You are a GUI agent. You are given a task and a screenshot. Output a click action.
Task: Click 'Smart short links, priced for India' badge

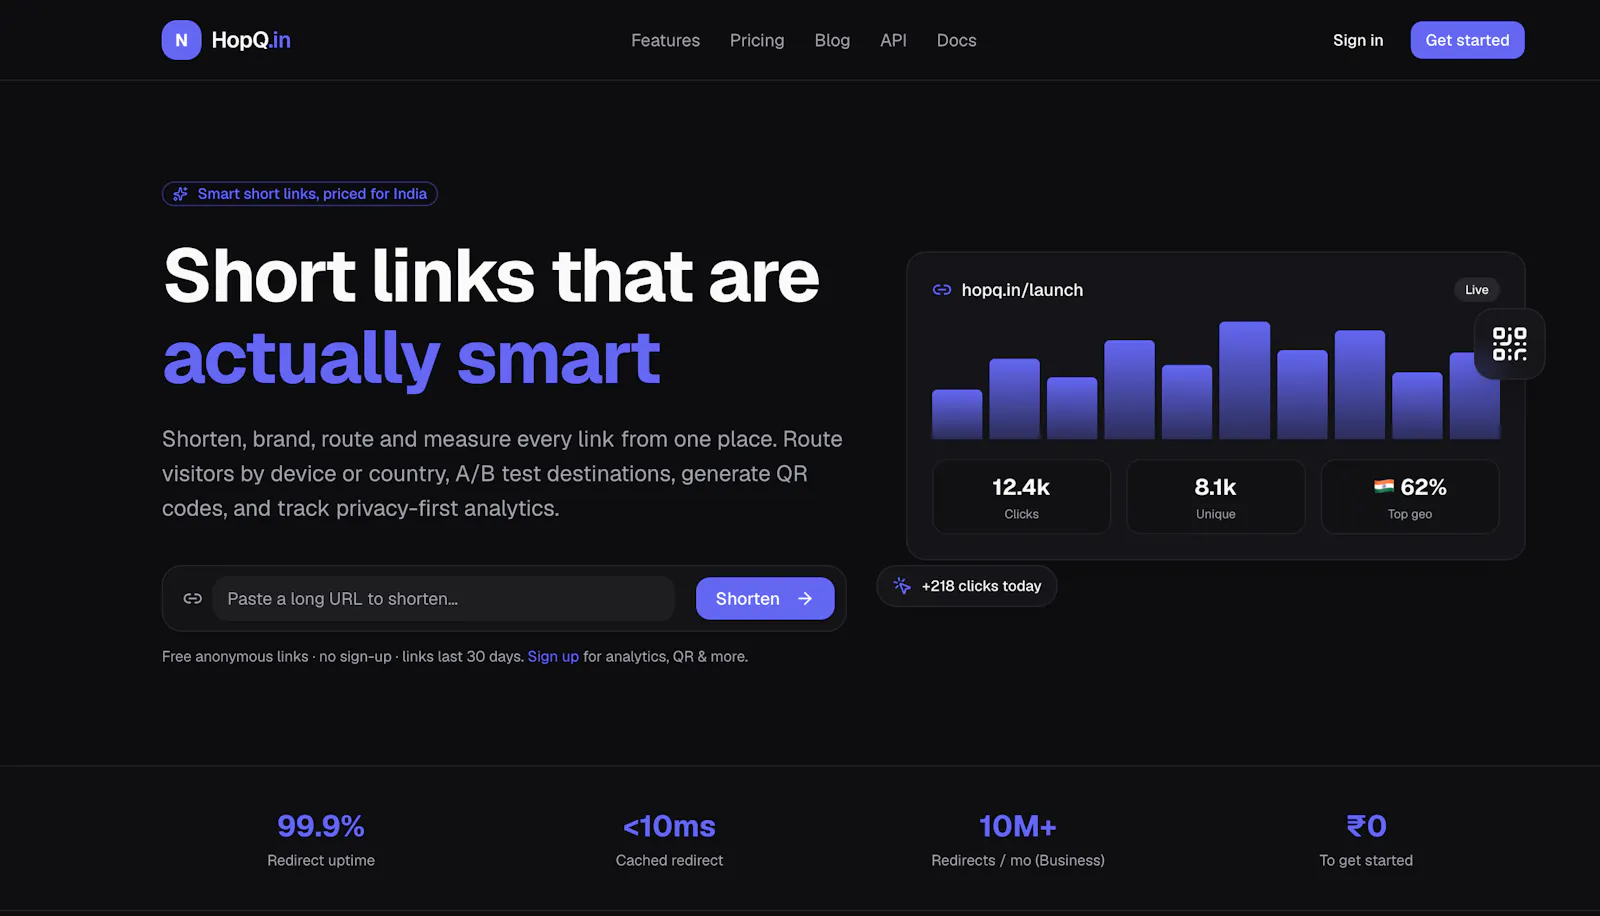(x=300, y=194)
